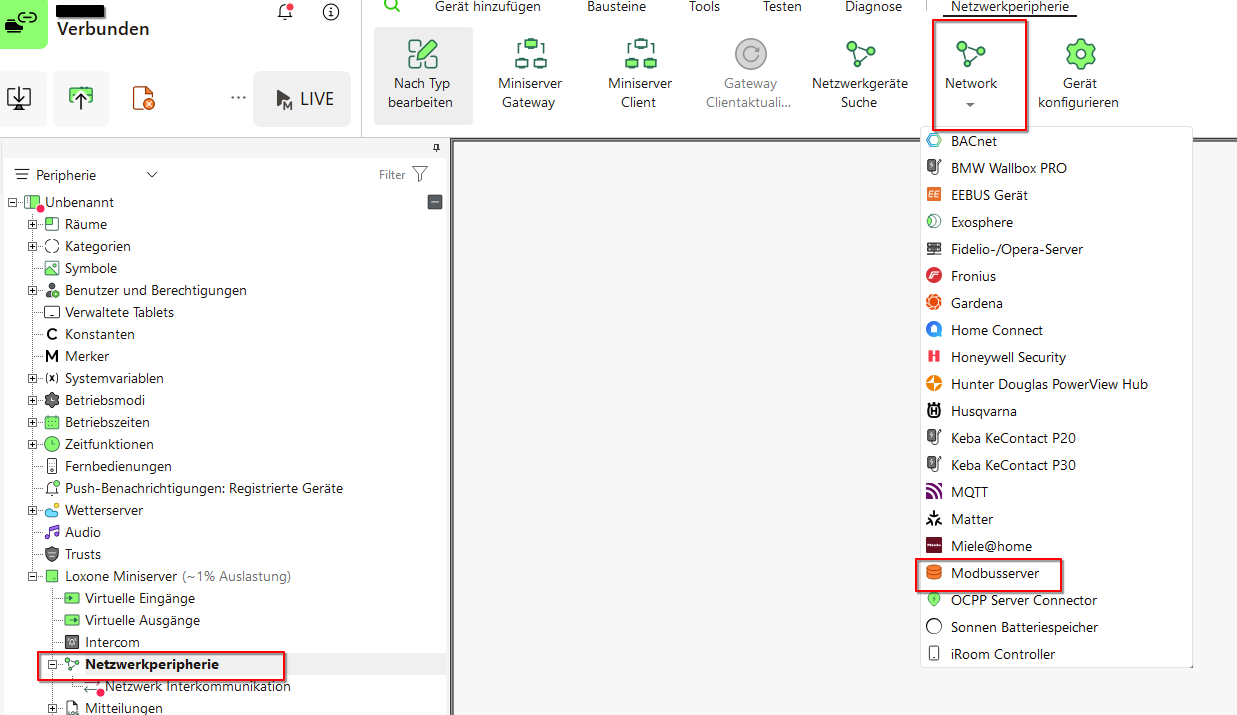Select Modbusserver from the list
1237x715 pixels.
[x=1056, y=573]
